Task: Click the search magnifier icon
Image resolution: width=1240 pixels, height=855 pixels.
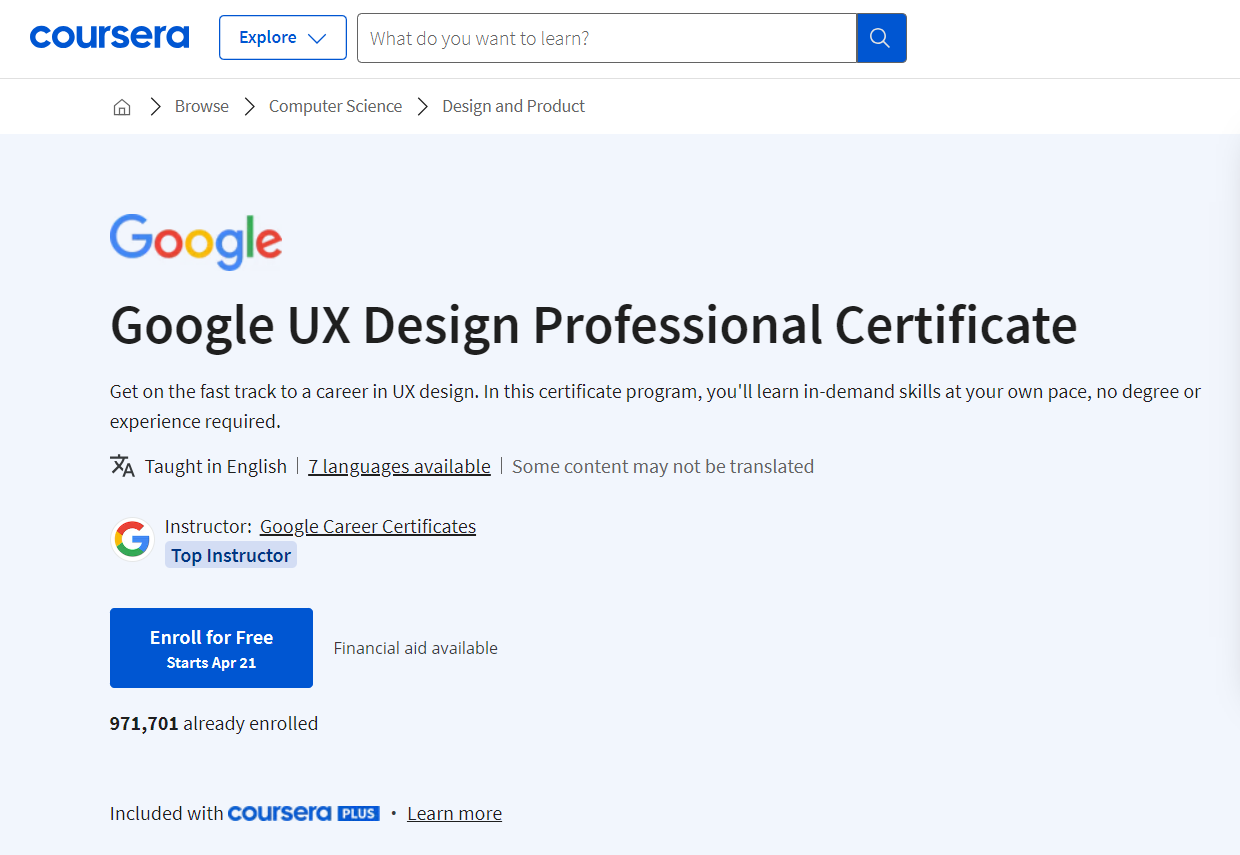Action: tap(880, 37)
